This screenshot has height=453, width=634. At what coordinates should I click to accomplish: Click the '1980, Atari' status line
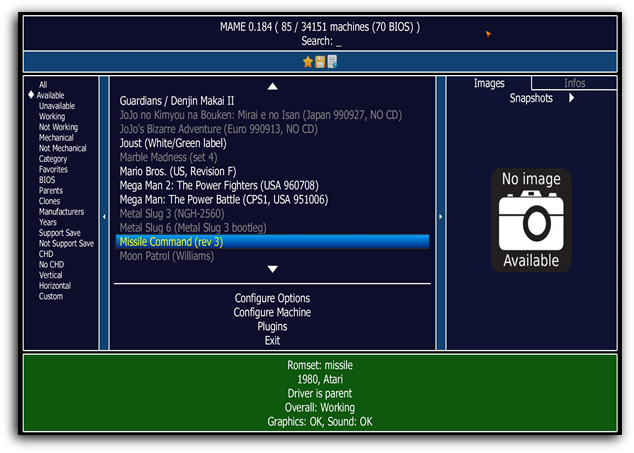[x=320, y=379]
